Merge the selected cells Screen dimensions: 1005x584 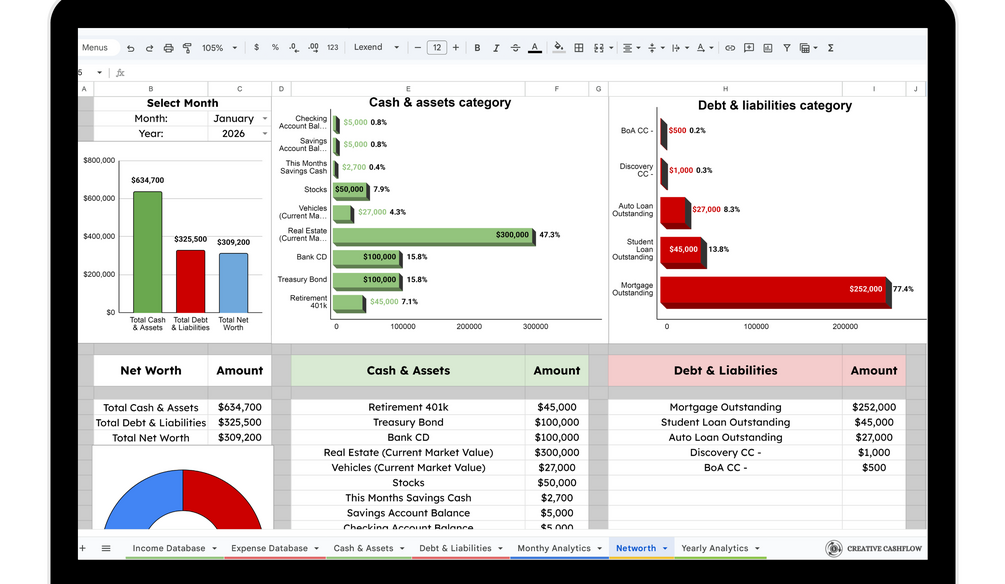point(599,48)
